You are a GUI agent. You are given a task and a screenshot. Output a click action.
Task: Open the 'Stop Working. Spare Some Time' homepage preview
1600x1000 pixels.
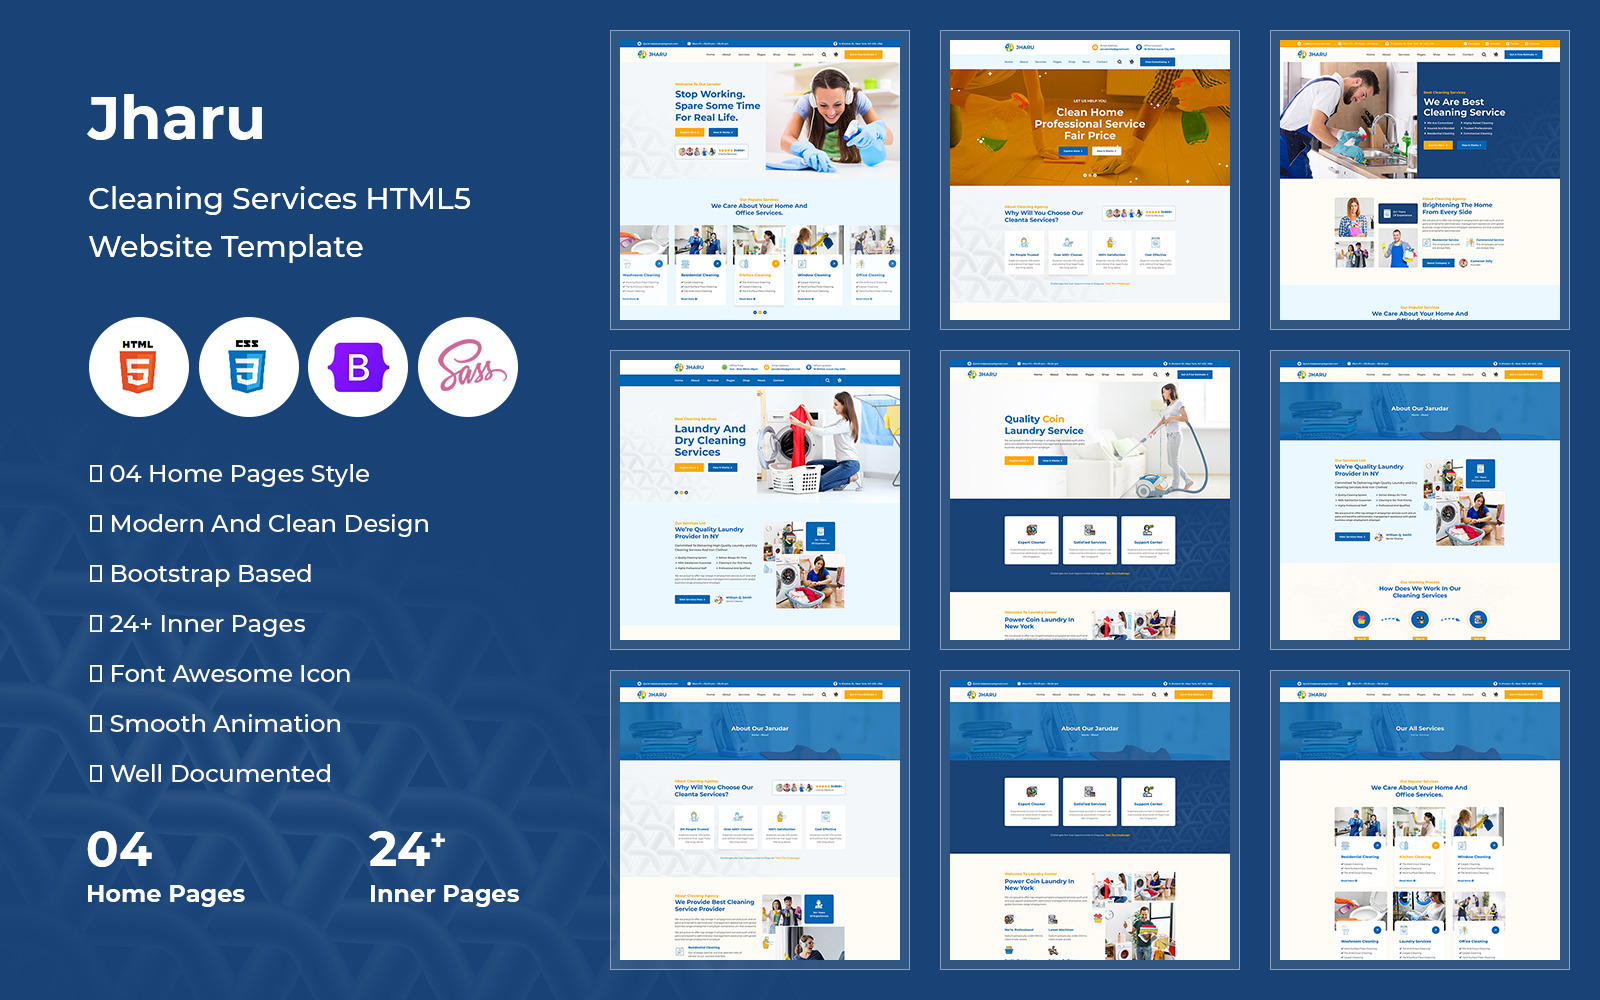(x=760, y=180)
